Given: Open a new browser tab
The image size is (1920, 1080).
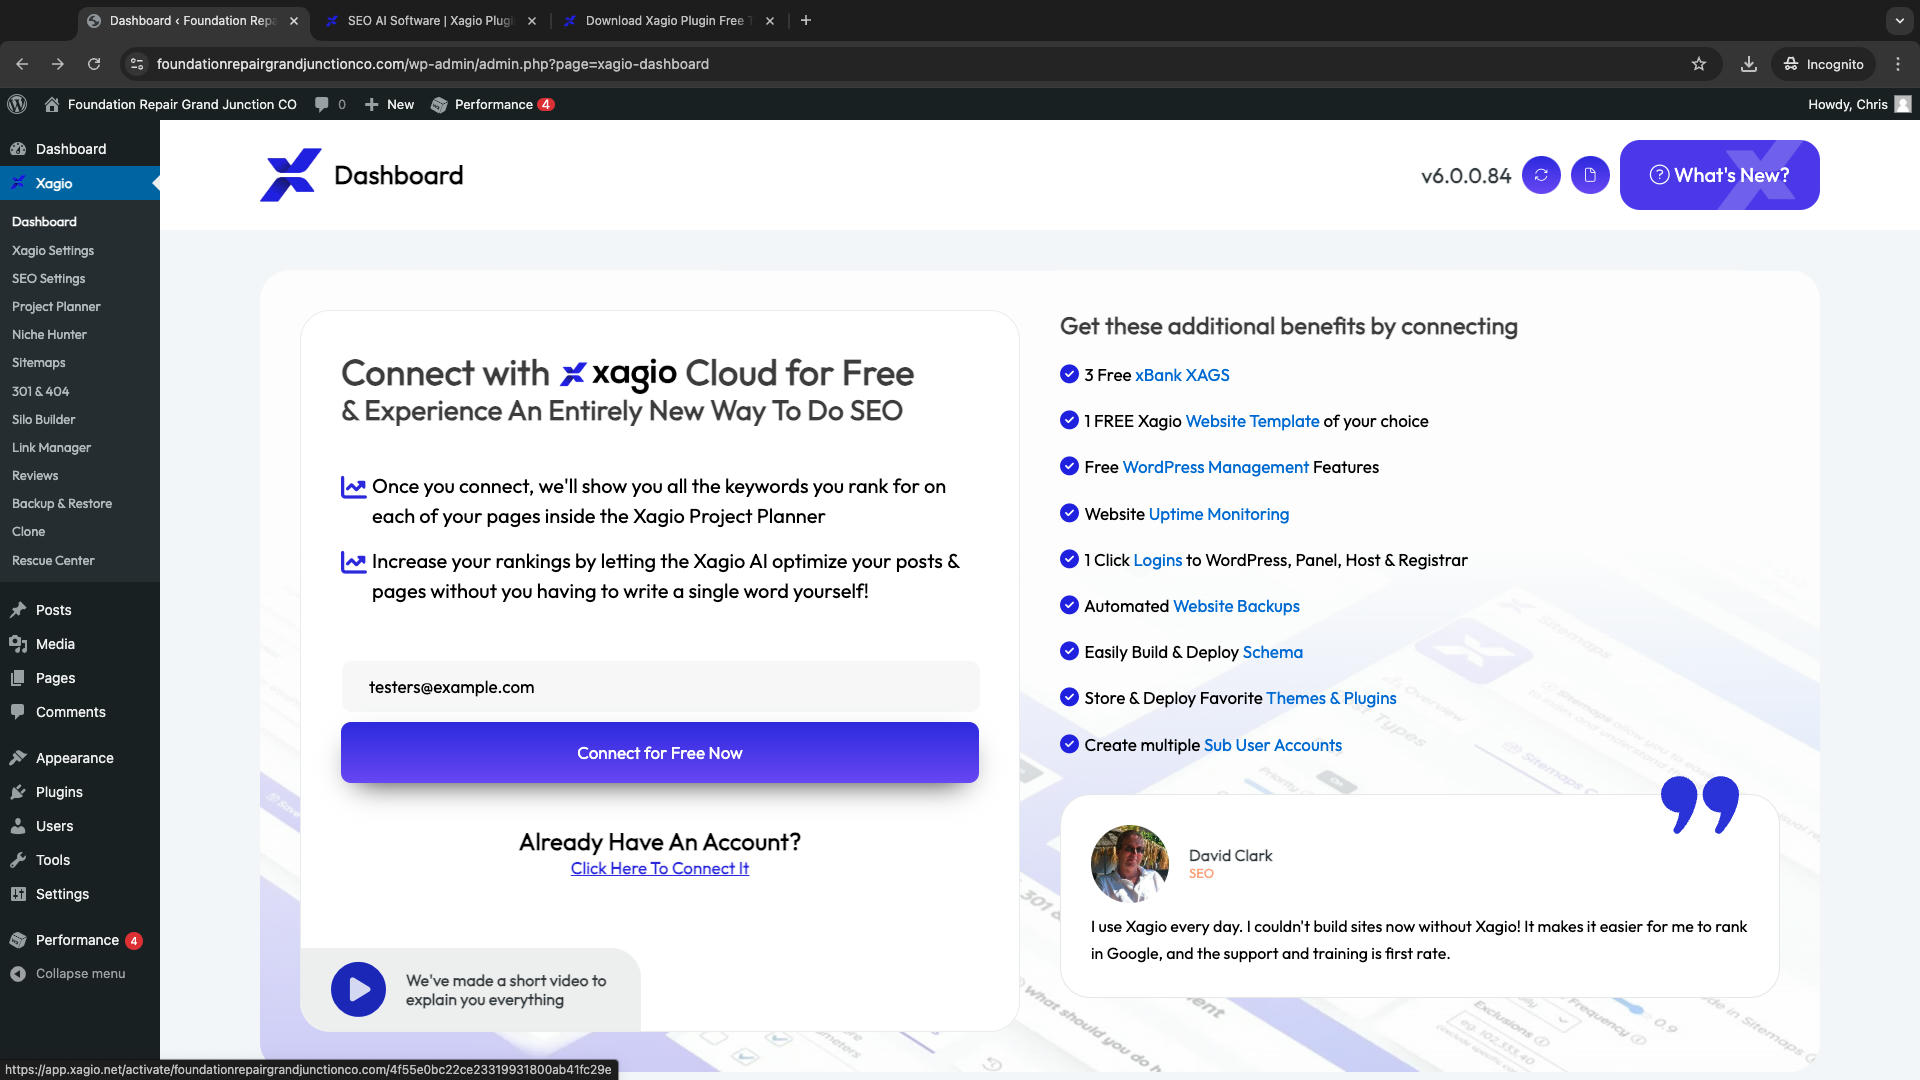Looking at the screenshot, I should point(806,20).
